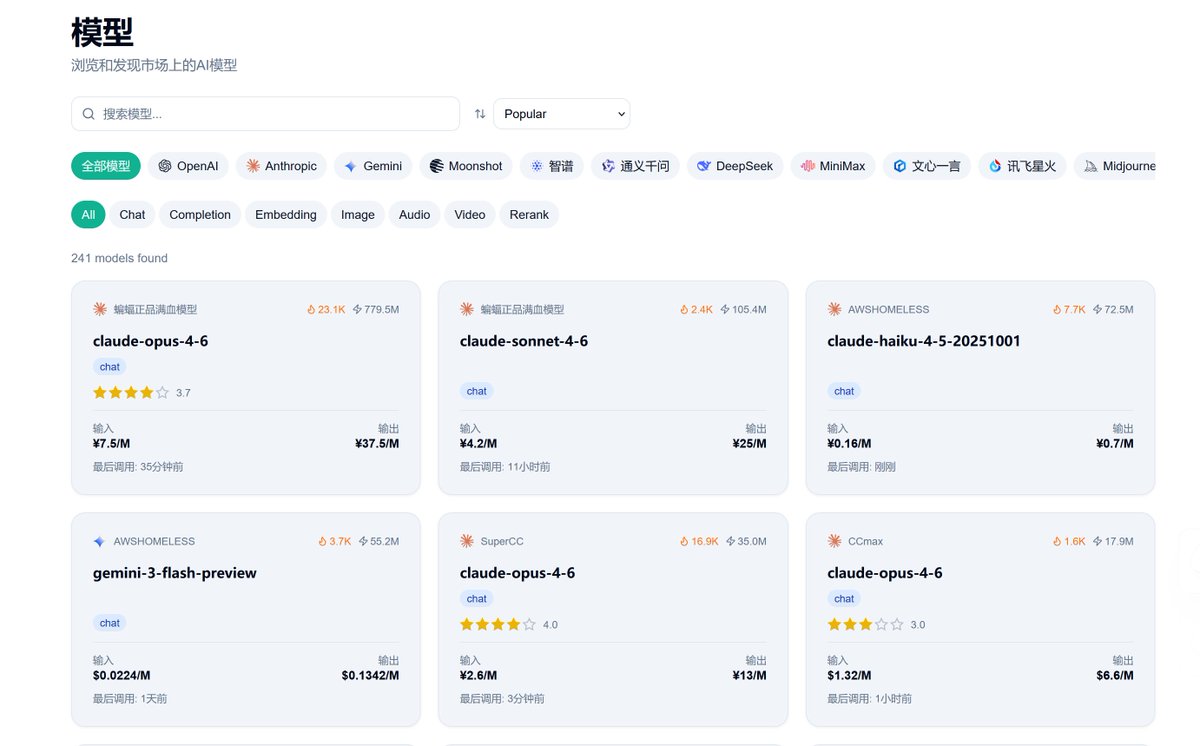This screenshot has height=746, width=1200.
Task: Open the claude-sonnet-4-6 model title
Action: point(524,341)
